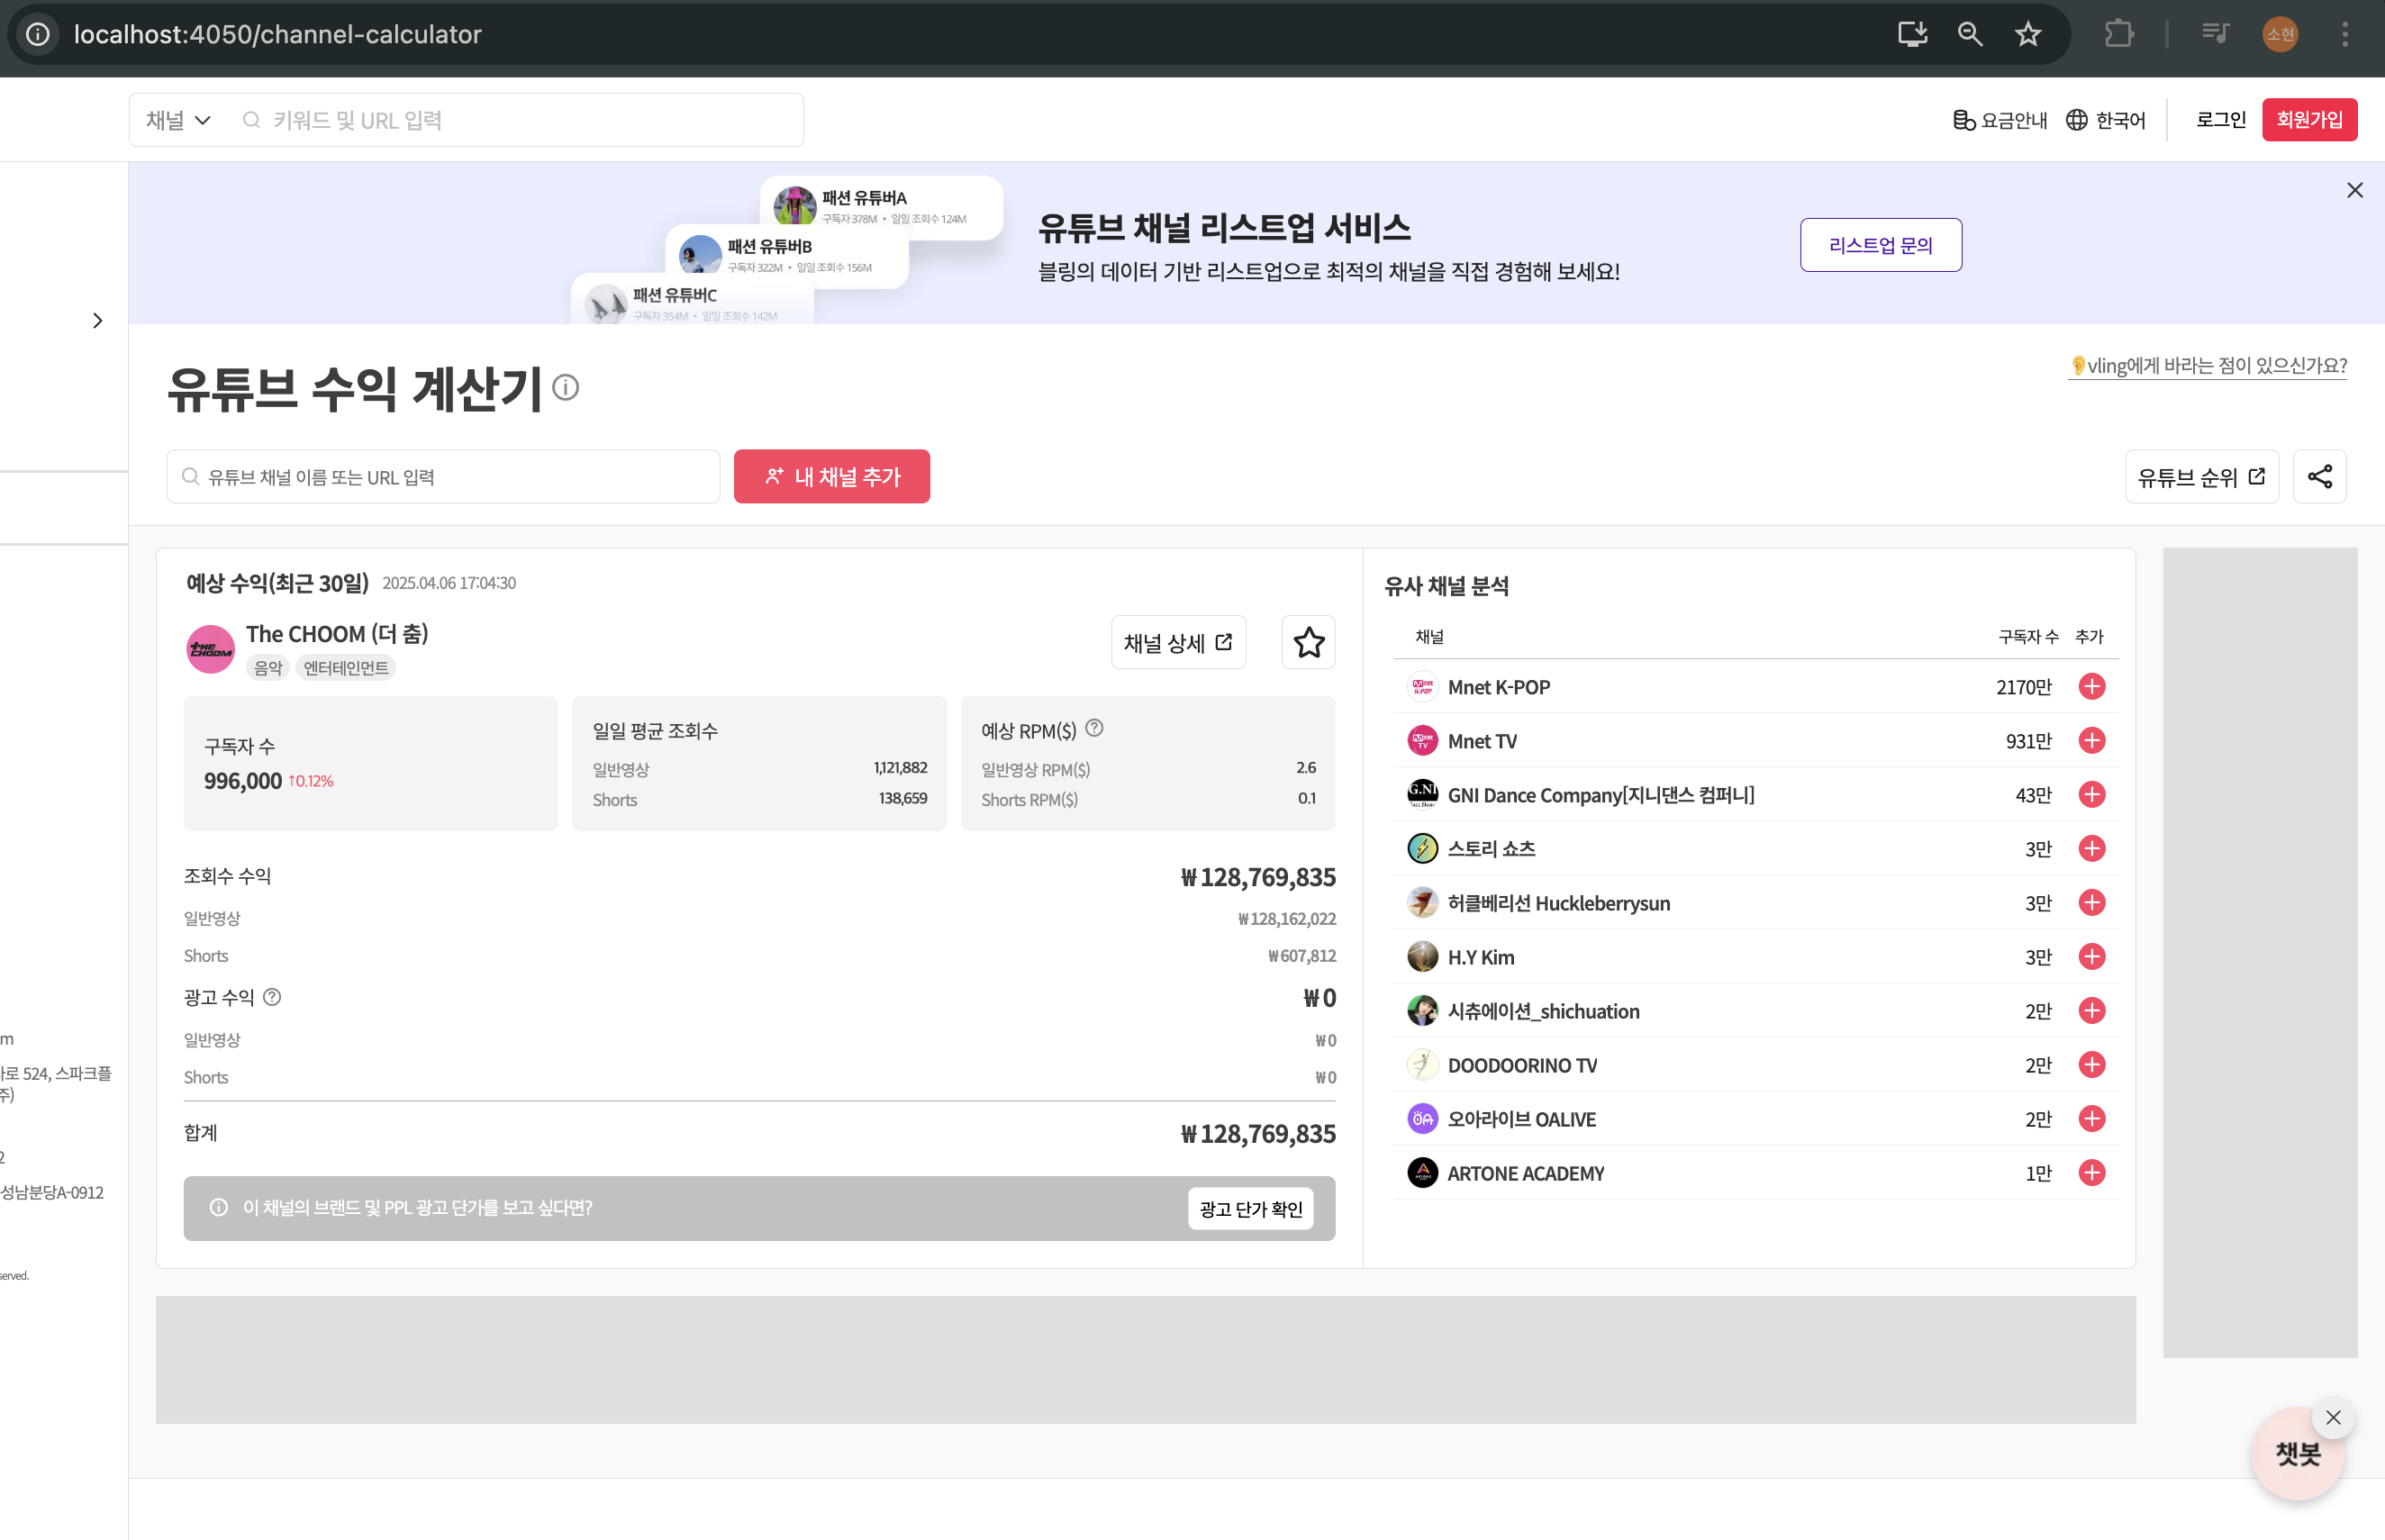This screenshot has height=1540, width=2385.
Task: Open help icon next to 광고 수익
Action: pos(272,997)
